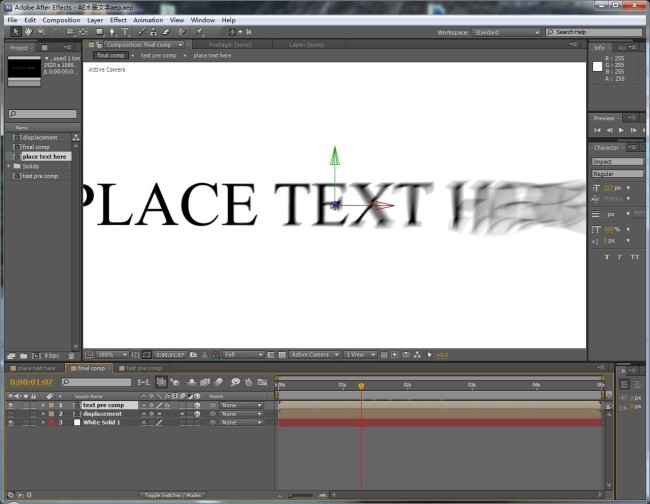
Task: Enable motion blur for timeline layers
Action: pos(218,382)
